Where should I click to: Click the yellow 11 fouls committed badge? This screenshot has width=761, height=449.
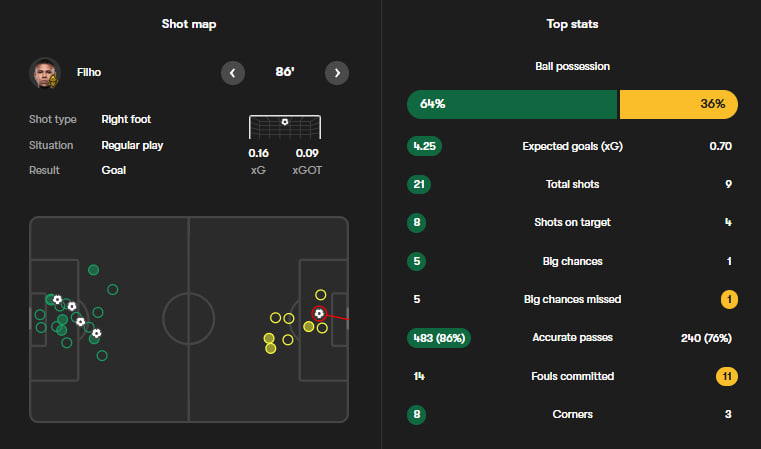click(727, 377)
